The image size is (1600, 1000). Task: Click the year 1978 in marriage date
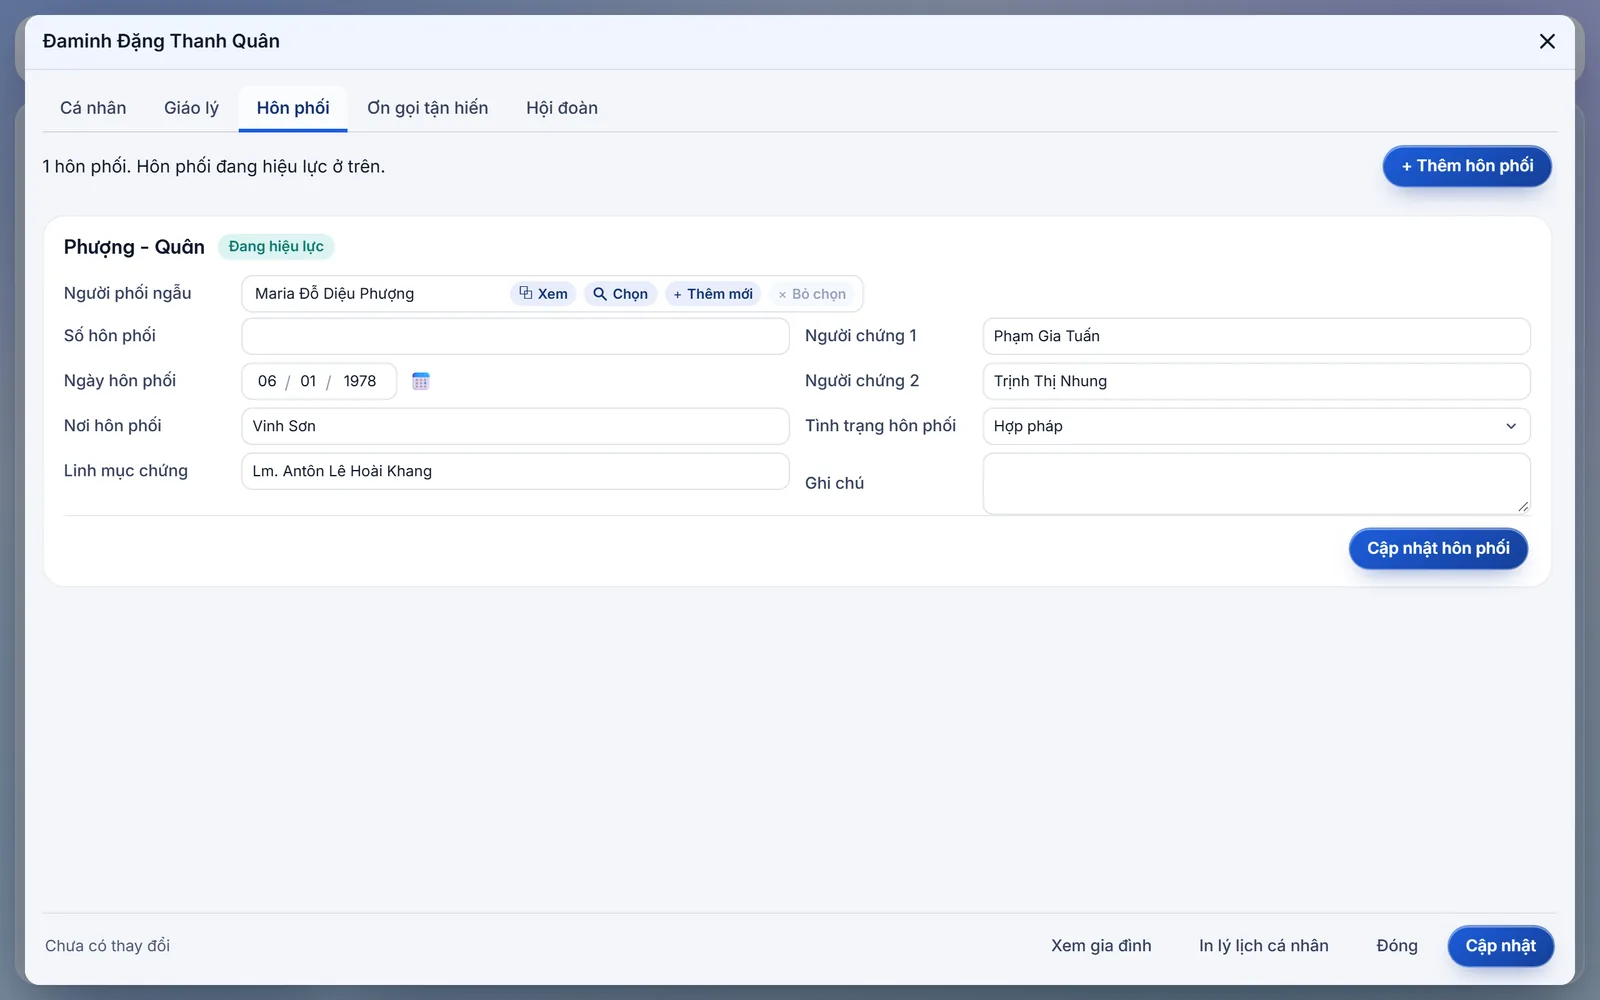click(360, 381)
